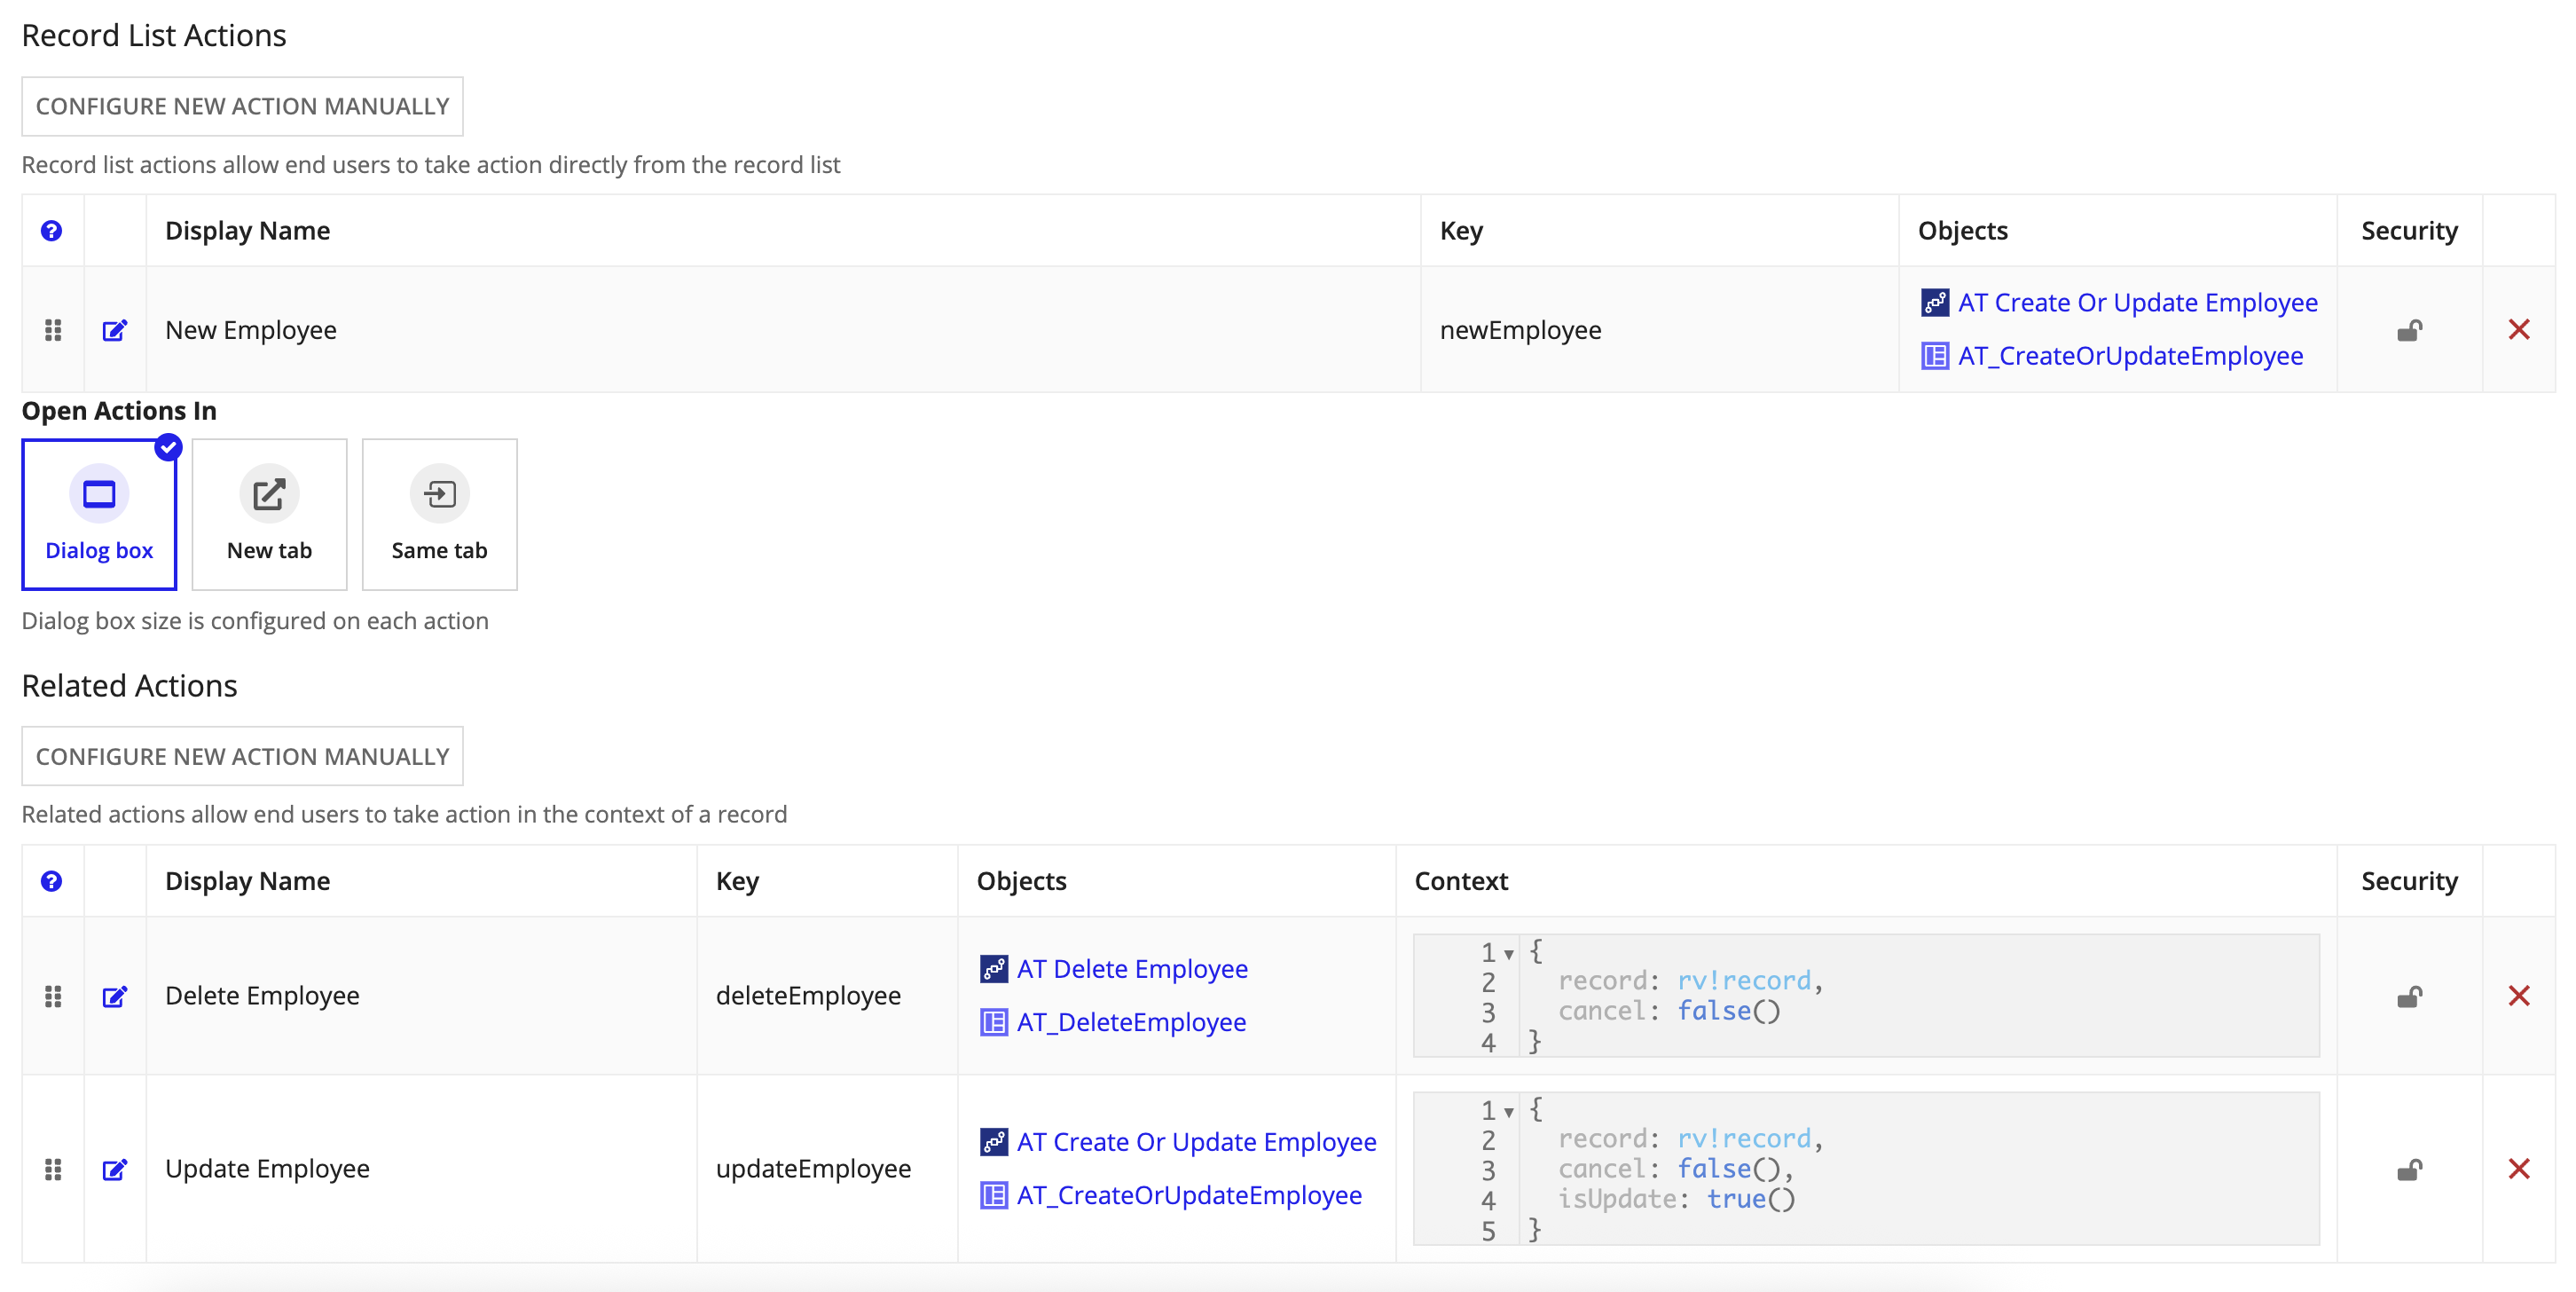Remove the New Employee action
The image size is (2576, 1292).
click(2519, 330)
